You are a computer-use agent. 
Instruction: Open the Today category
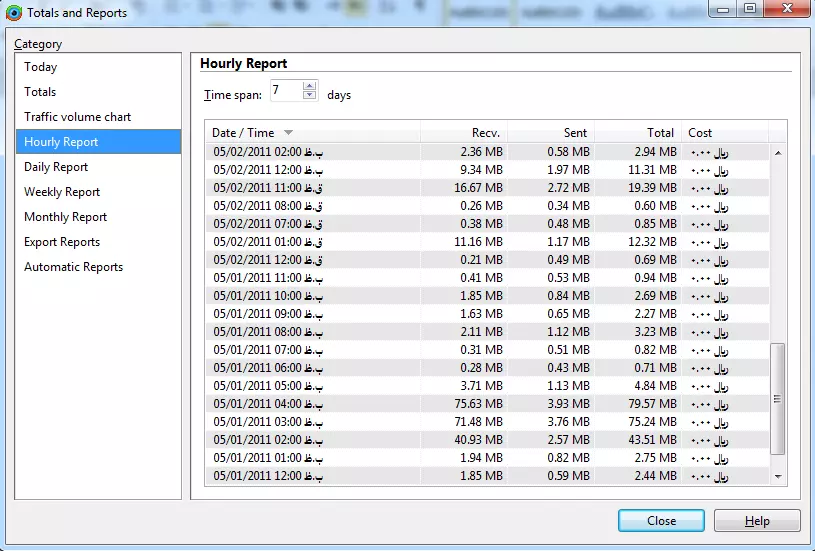[x=41, y=67]
